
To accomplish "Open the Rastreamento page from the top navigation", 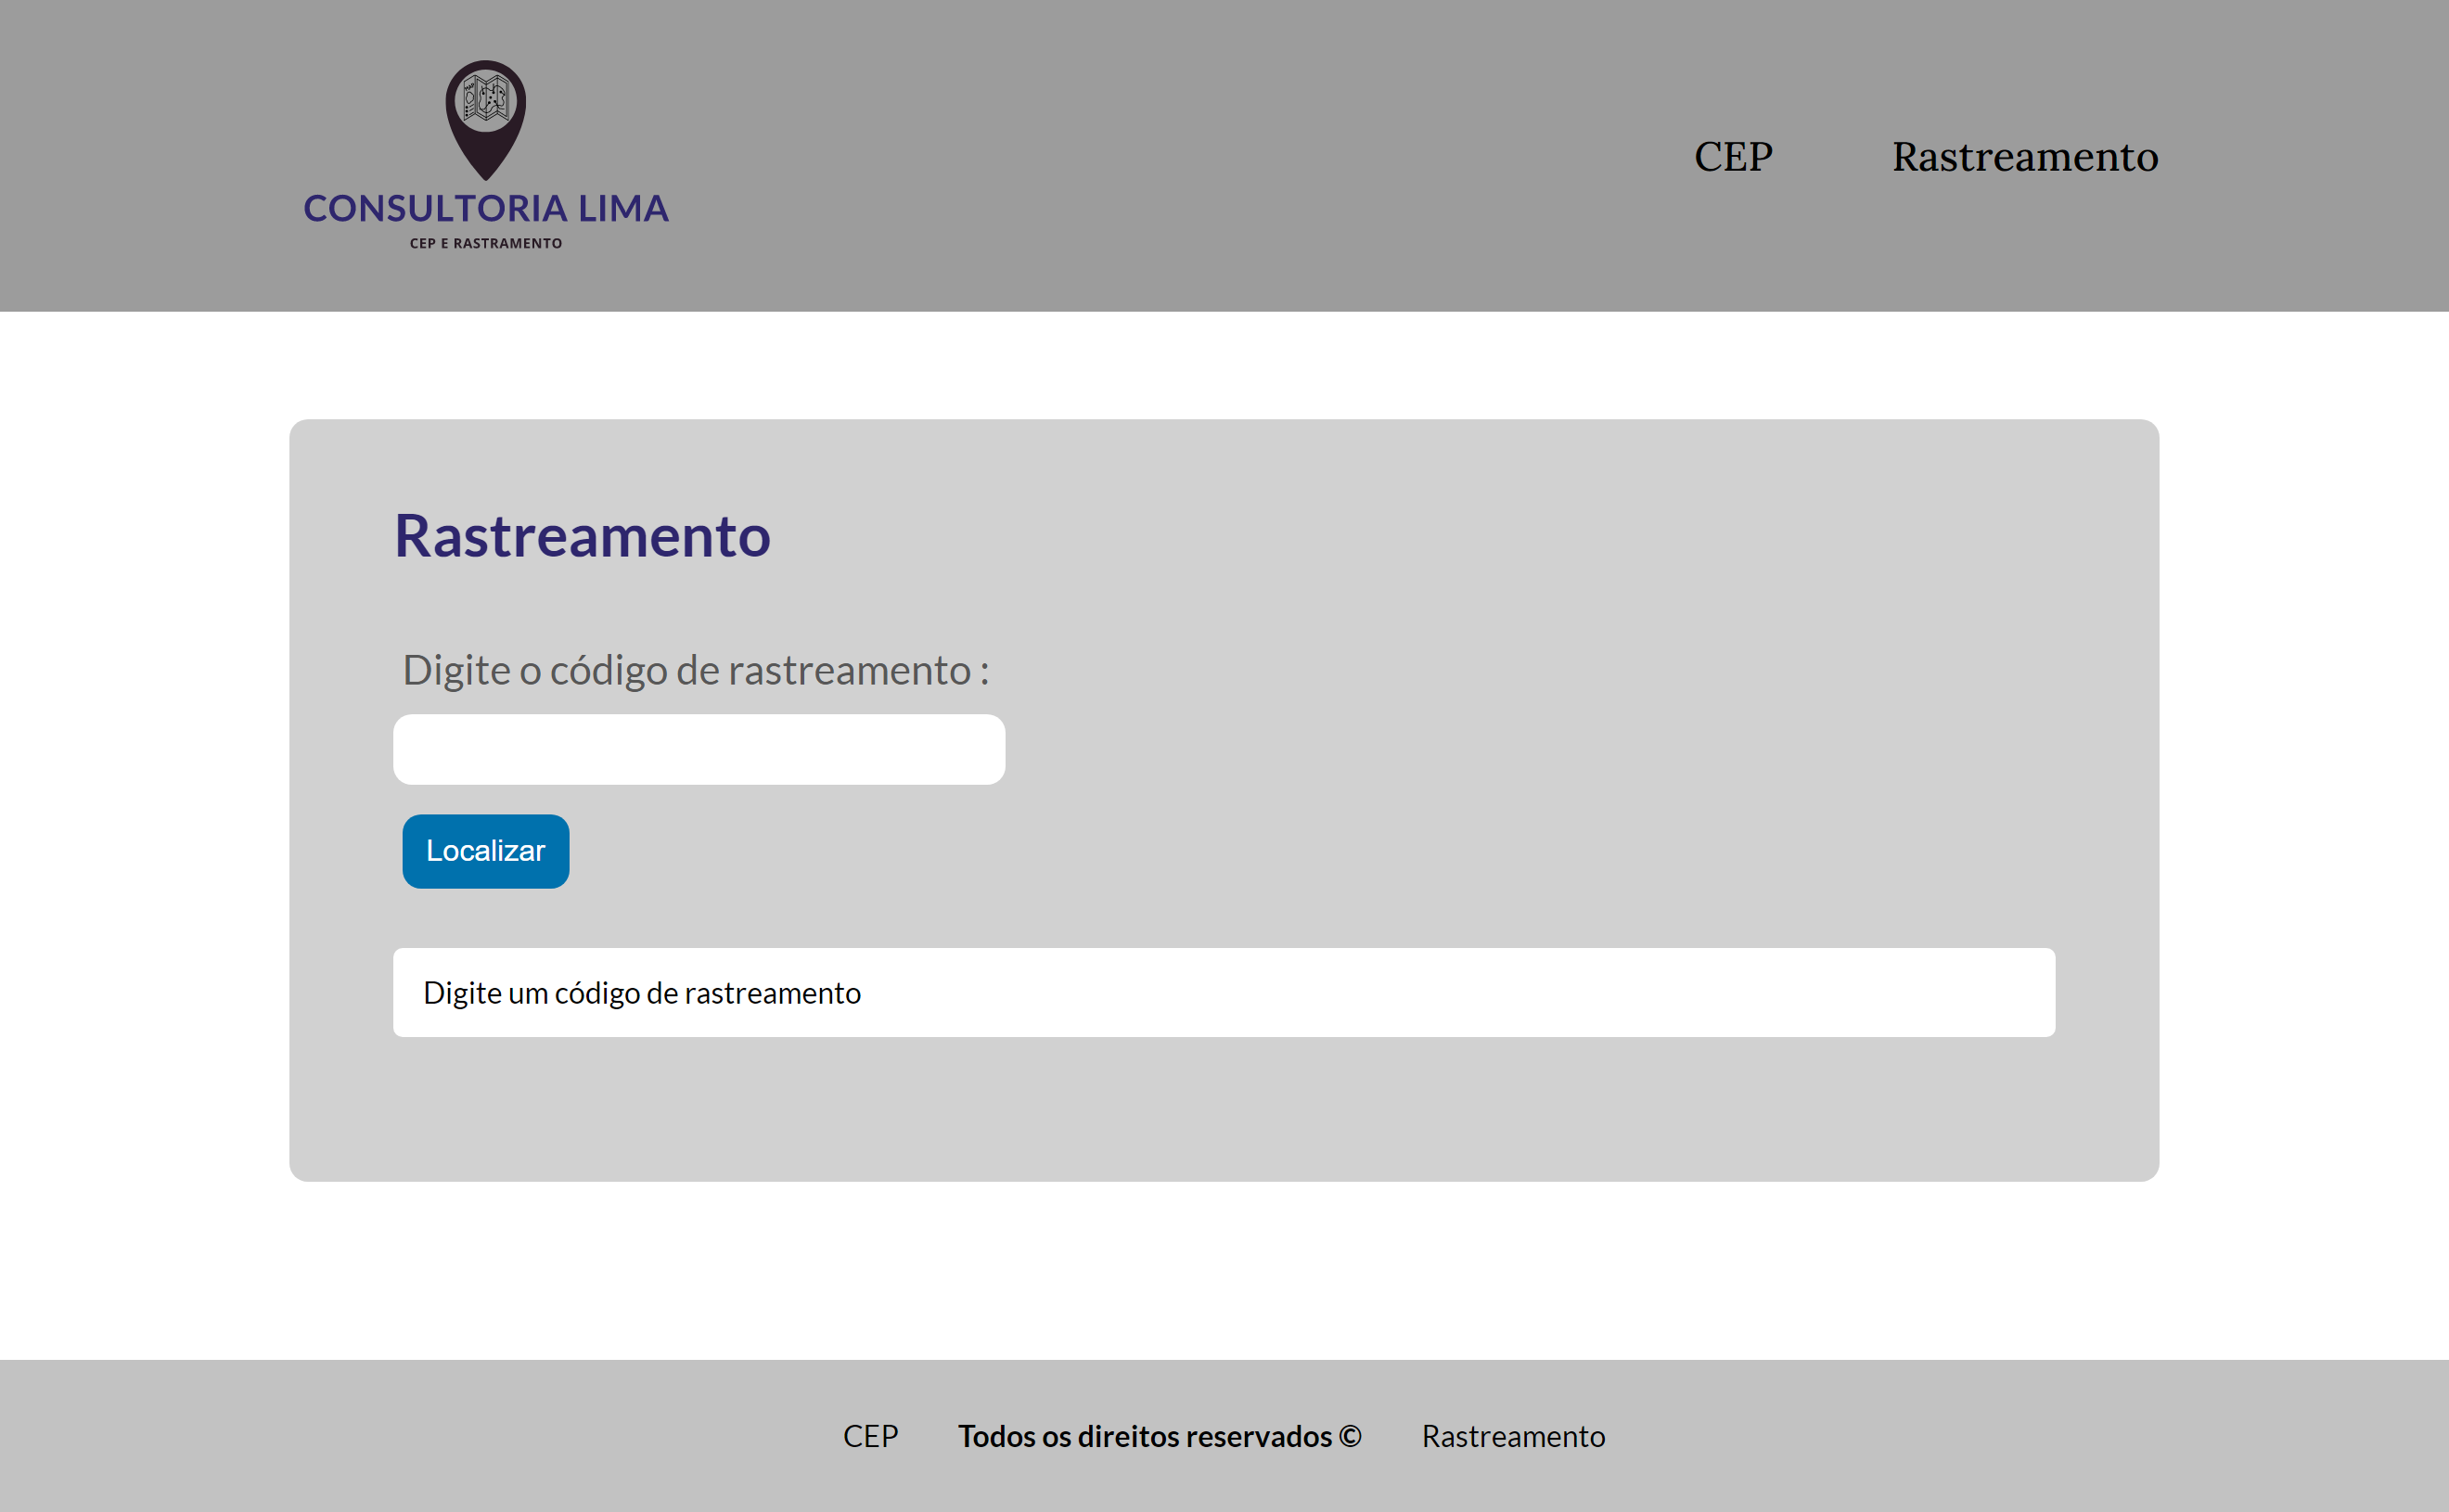I will coord(2024,156).
